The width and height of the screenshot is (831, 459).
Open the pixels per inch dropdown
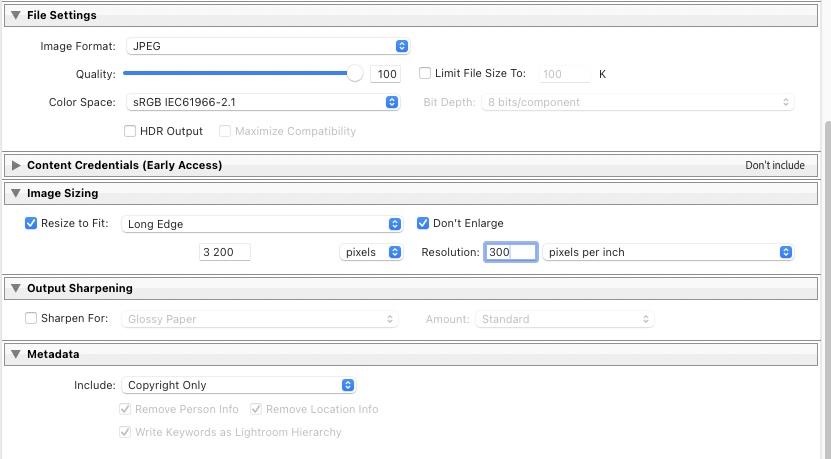(x=668, y=252)
